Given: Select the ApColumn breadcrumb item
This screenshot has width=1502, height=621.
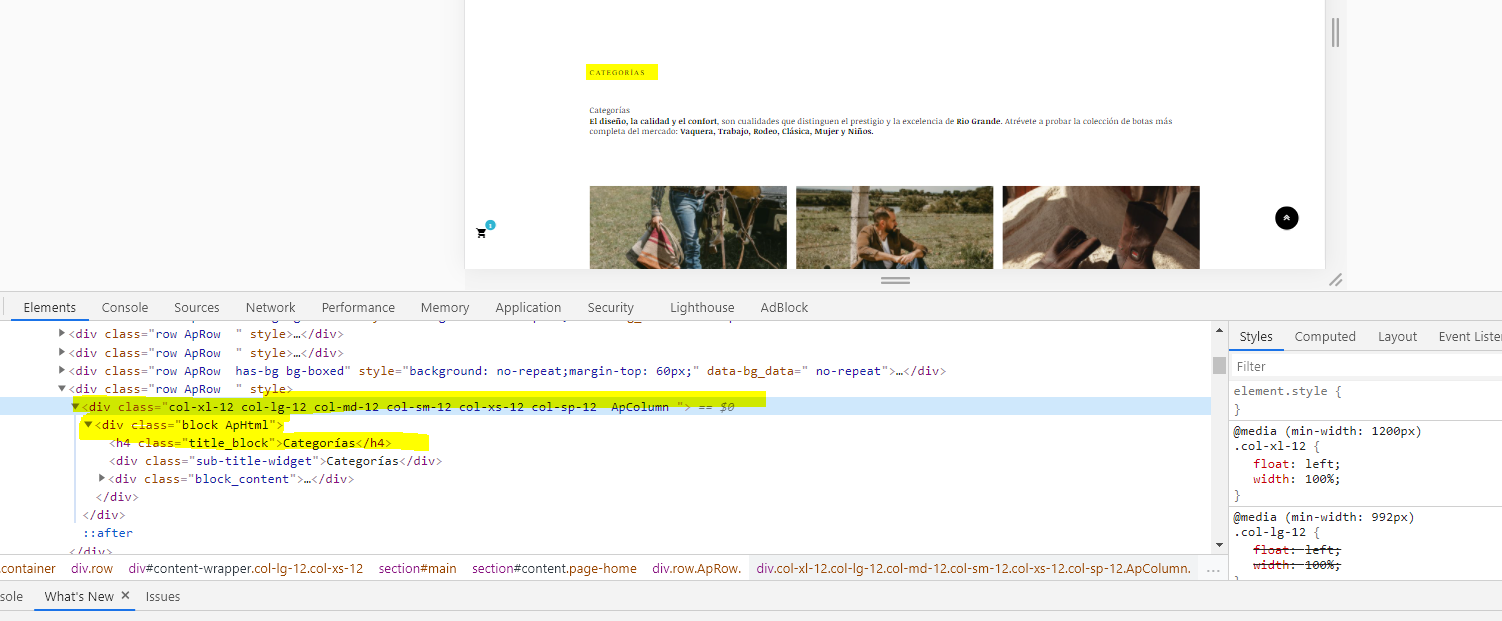Looking at the screenshot, I should click(974, 568).
